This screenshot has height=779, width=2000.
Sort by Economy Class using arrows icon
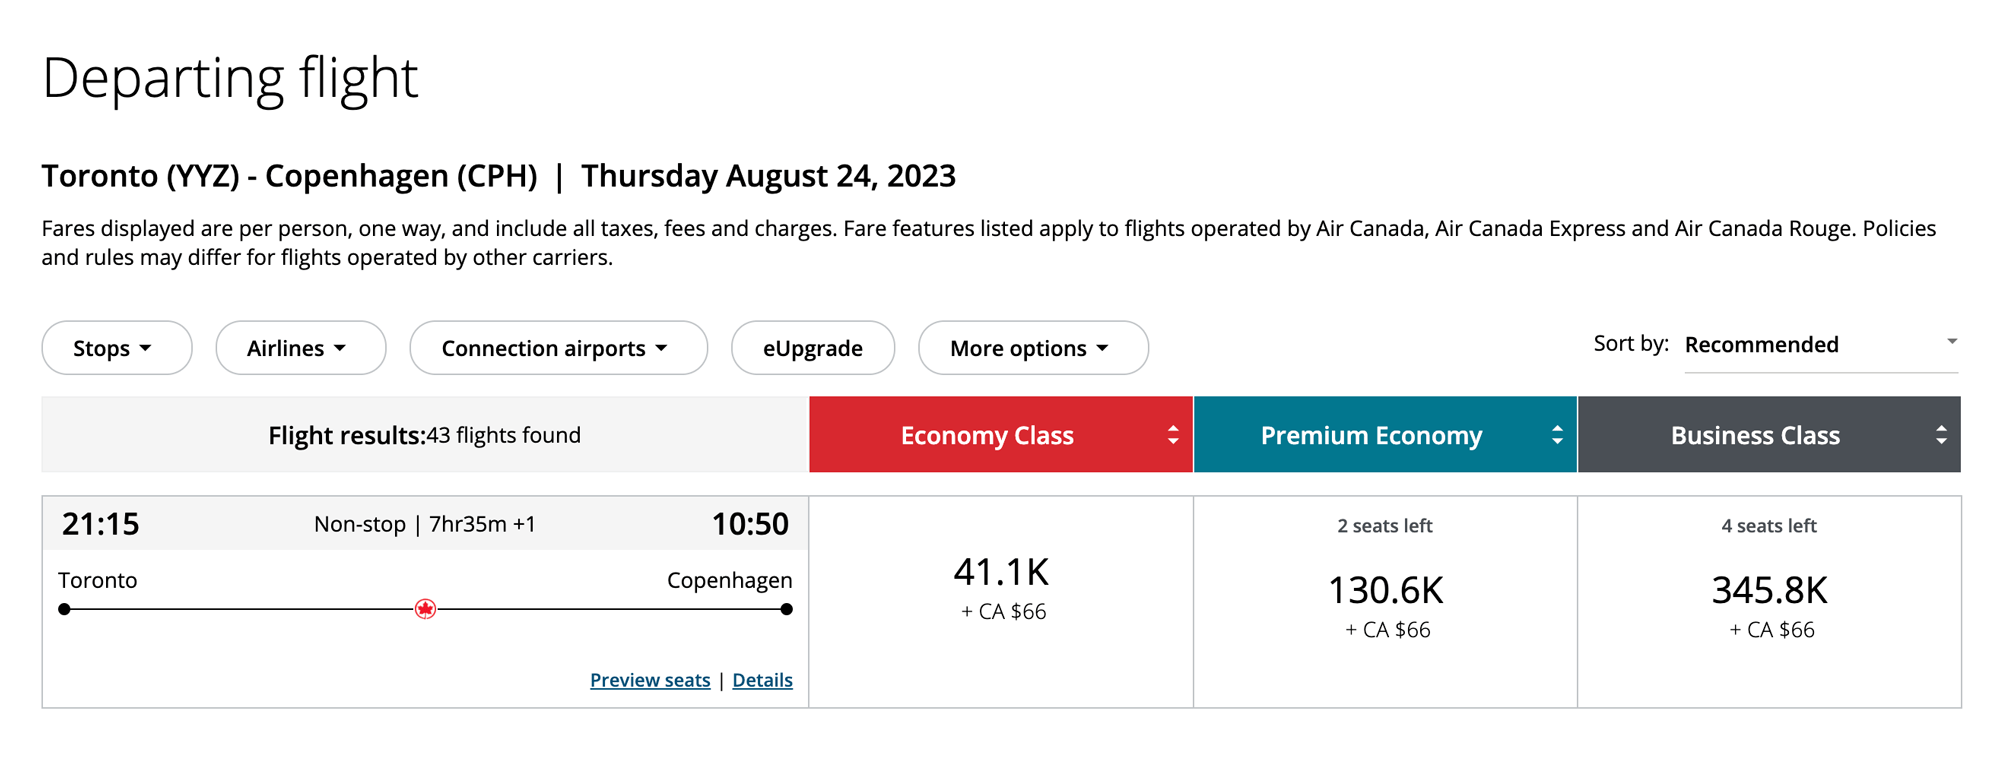click(x=1173, y=435)
